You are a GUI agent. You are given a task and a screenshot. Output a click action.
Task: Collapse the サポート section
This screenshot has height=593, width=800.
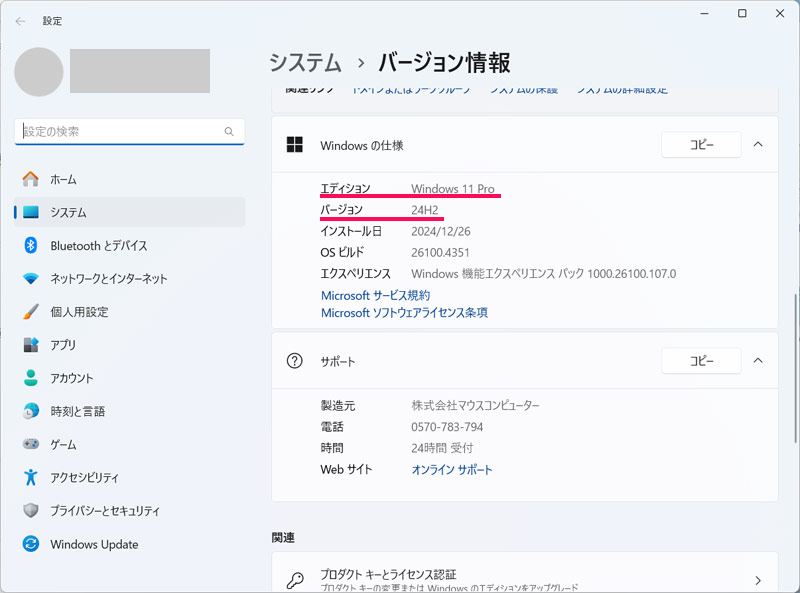(x=758, y=361)
